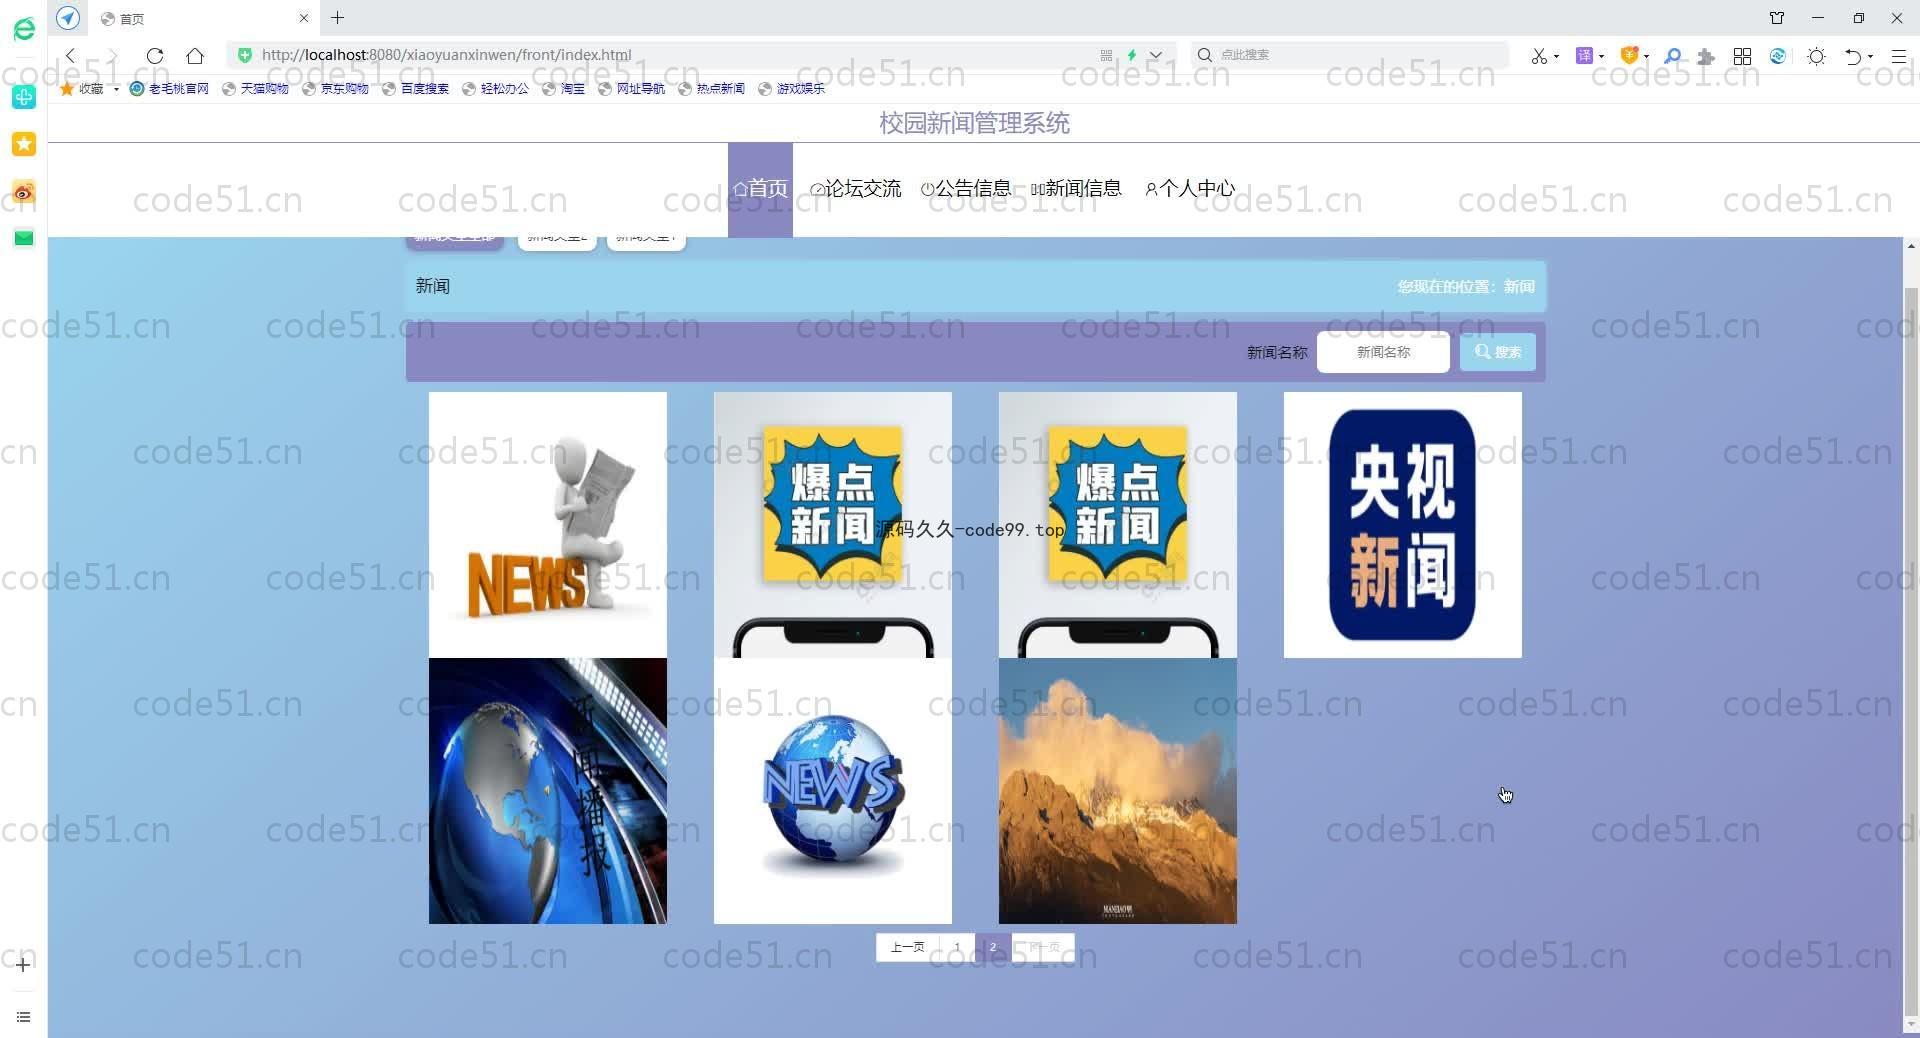Go to previous page with 上一页
1920x1038 pixels.
(908, 947)
